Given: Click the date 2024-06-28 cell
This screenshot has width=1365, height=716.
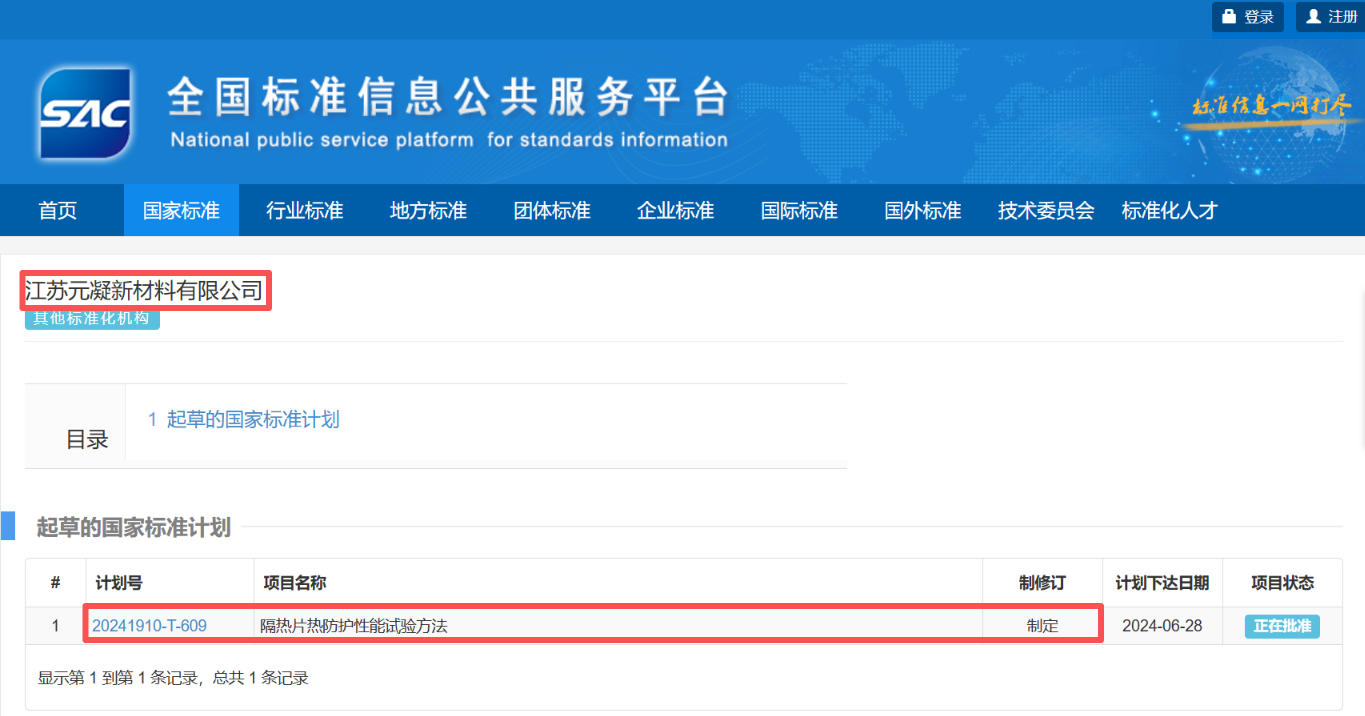Looking at the screenshot, I should coord(1162,626).
